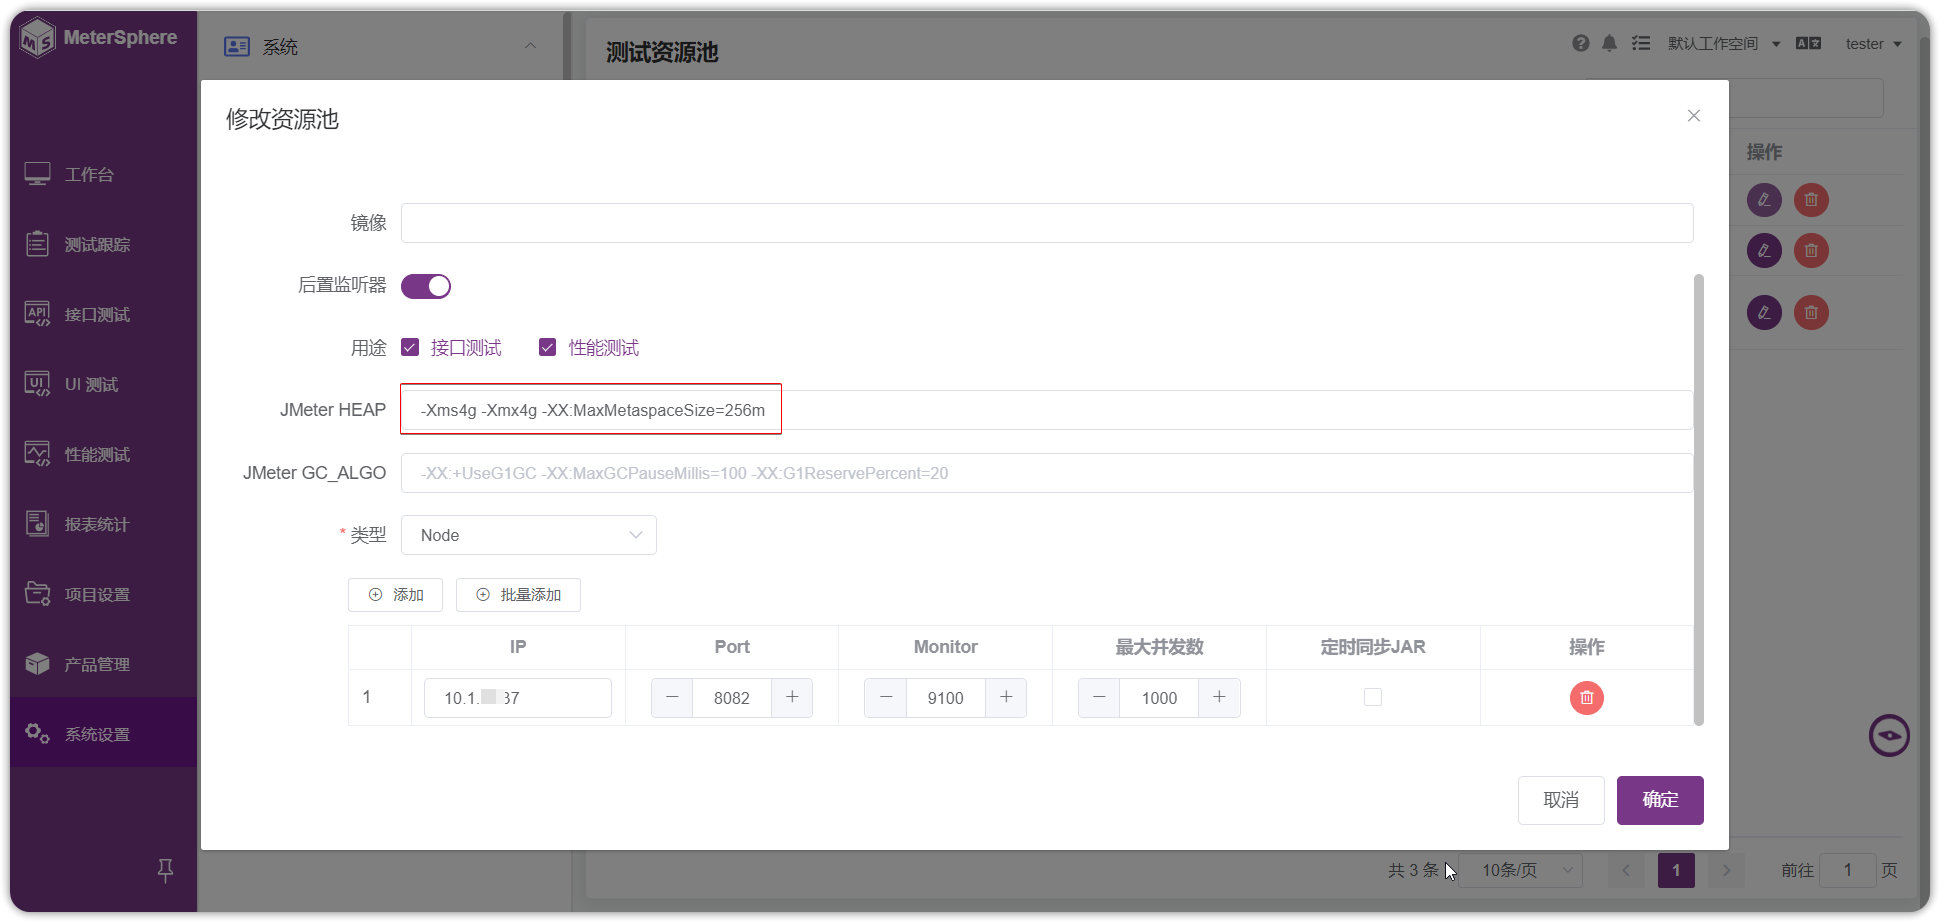Image resolution: width=1940 pixels, height=922 pixels.
Task: Click the JMeter HEAP input field
Action: click(1047, 410)
